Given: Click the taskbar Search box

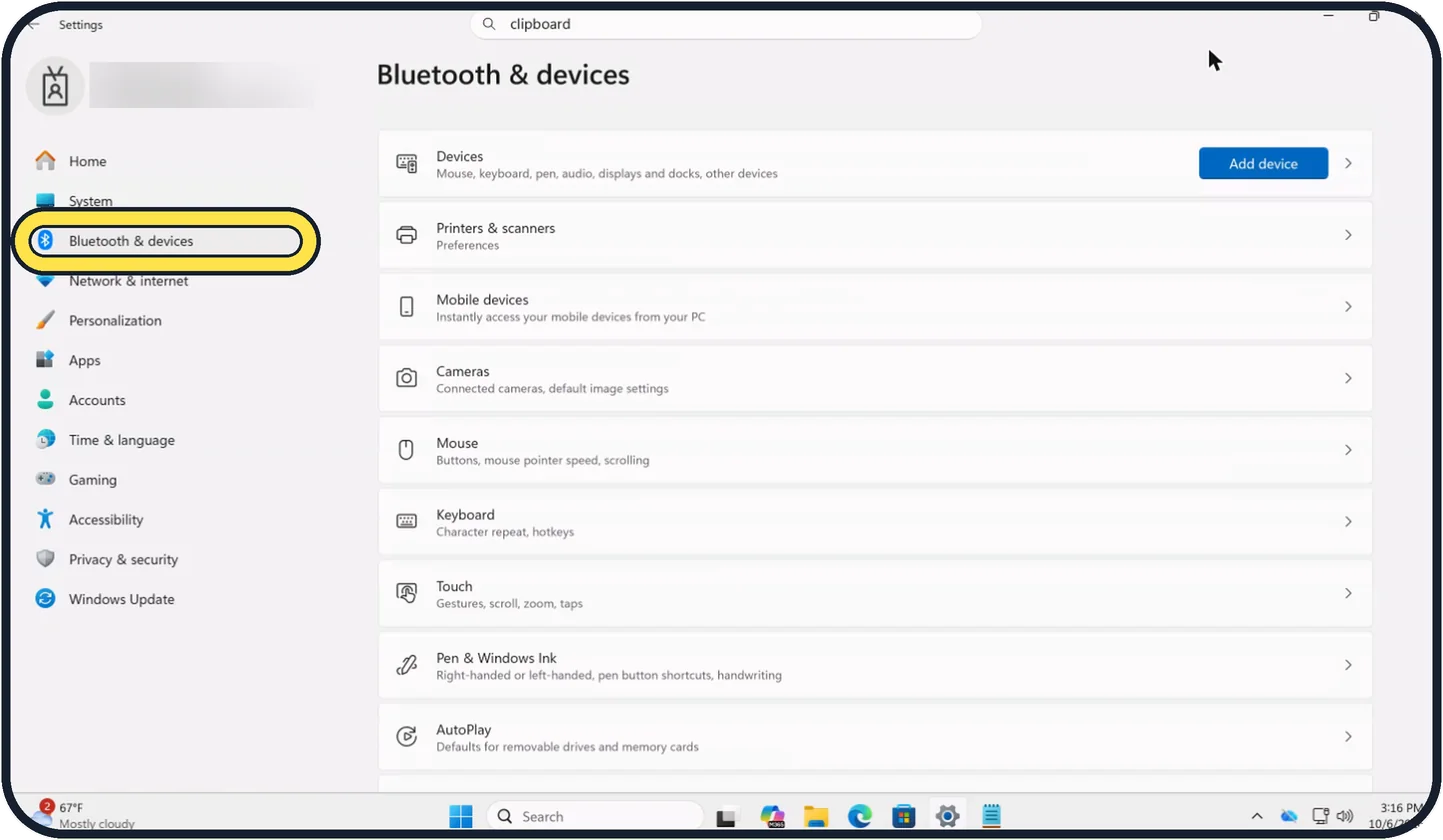Looking at the screenshot, I should click(x=595, y=816).
